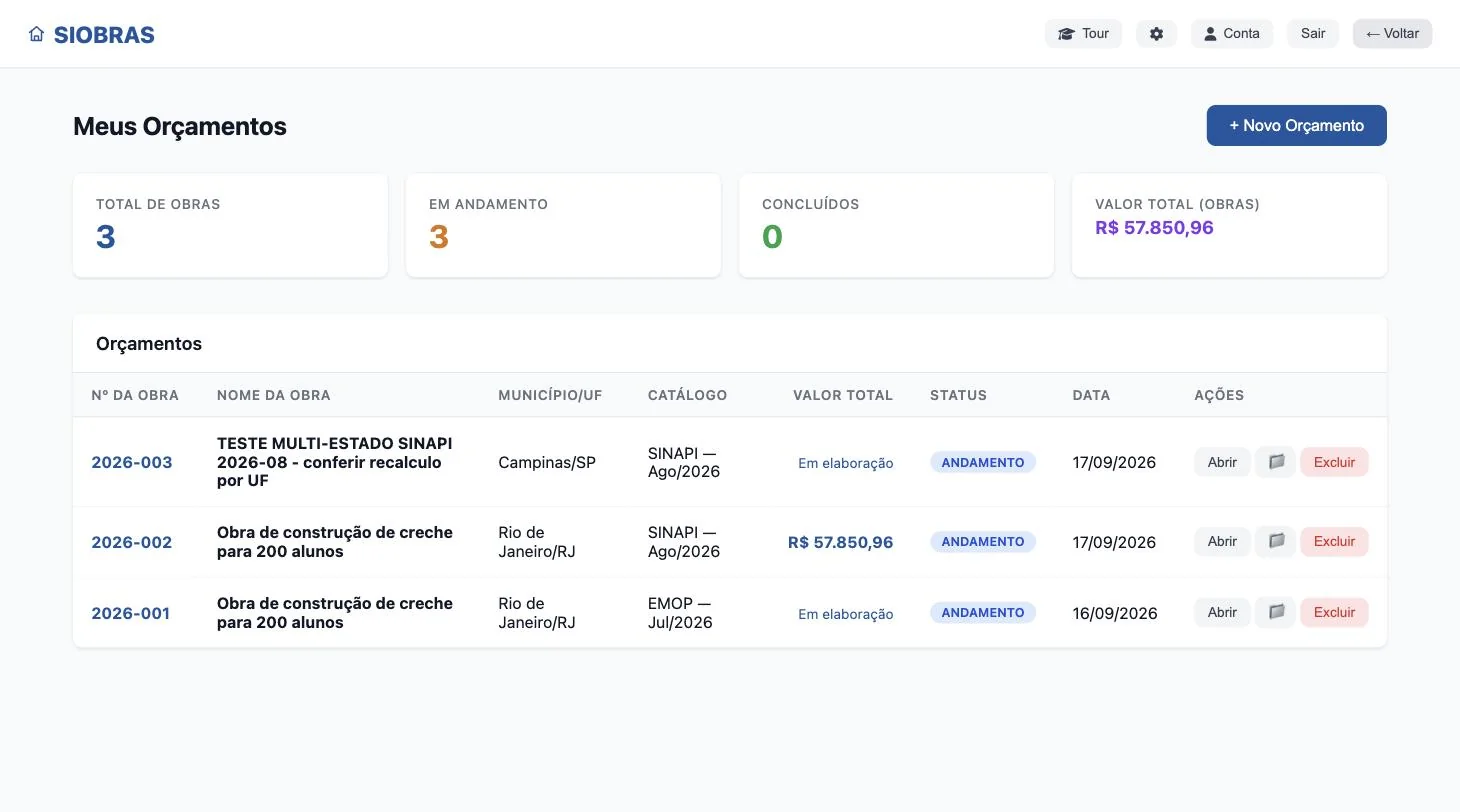Click the SIOBRAS home icon
This screenshot has height=812, width=1460.
click(37, 34)
